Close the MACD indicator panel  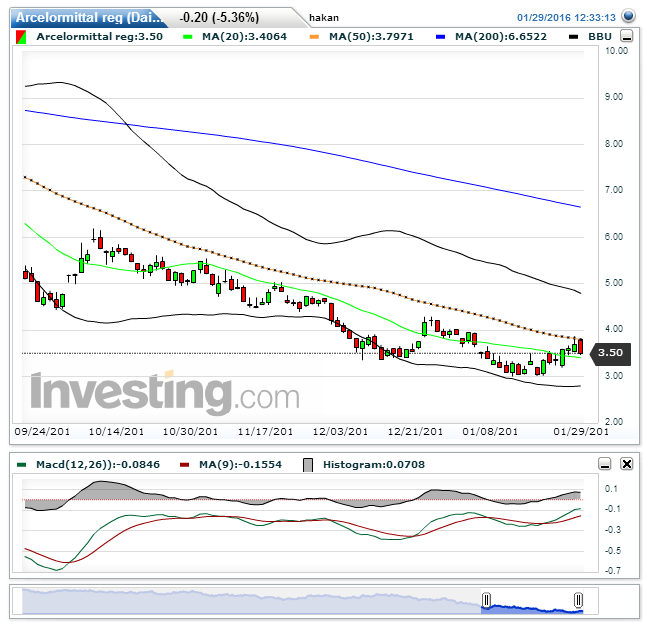click(x=626, y=464)
